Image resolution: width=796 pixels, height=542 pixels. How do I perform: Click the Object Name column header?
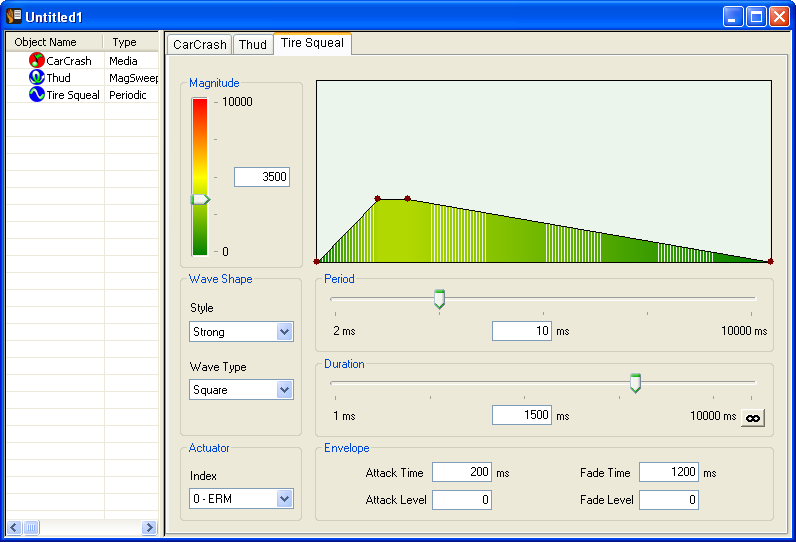coord(54,42)
